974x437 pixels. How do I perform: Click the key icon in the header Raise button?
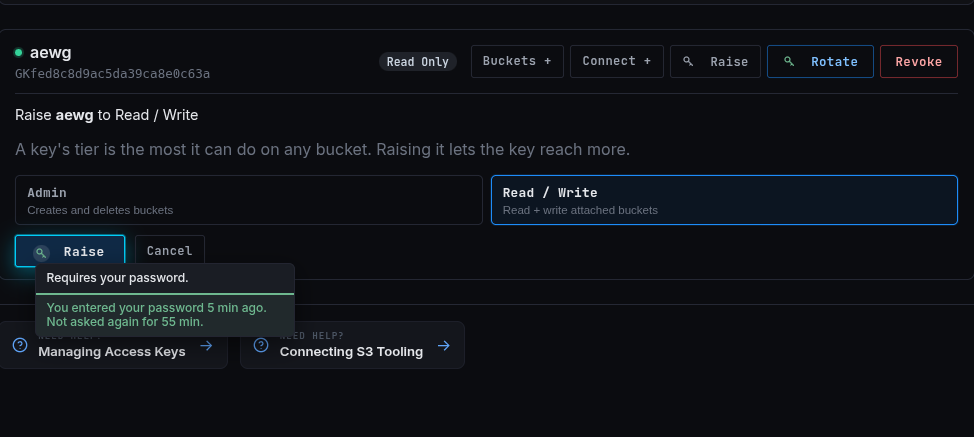pyautogui.click(x=688, y=61)
